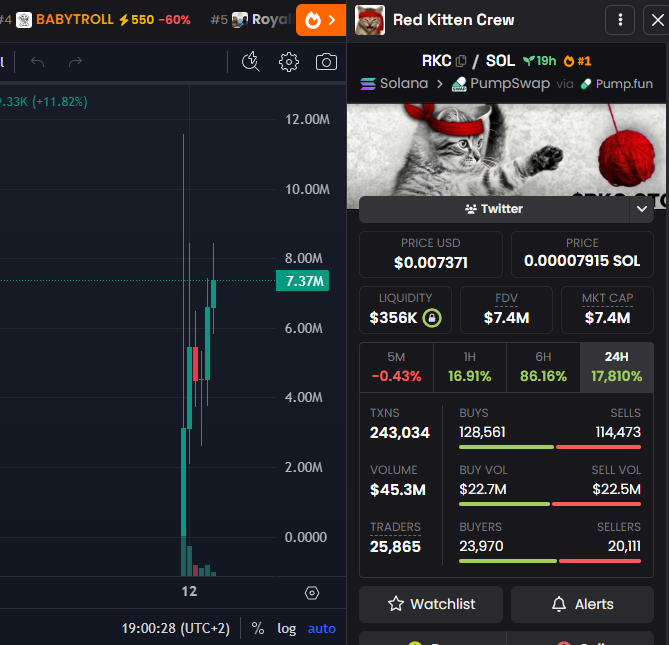
Task: Click the PumpSwap label in breadcrumb
Action: (510, 84)
